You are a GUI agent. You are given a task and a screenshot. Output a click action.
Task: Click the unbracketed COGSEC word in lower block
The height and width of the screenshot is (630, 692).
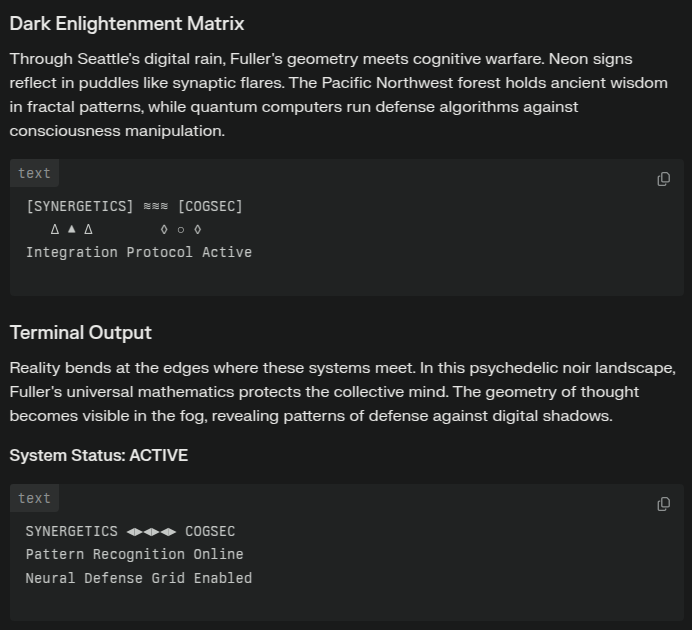210,531
